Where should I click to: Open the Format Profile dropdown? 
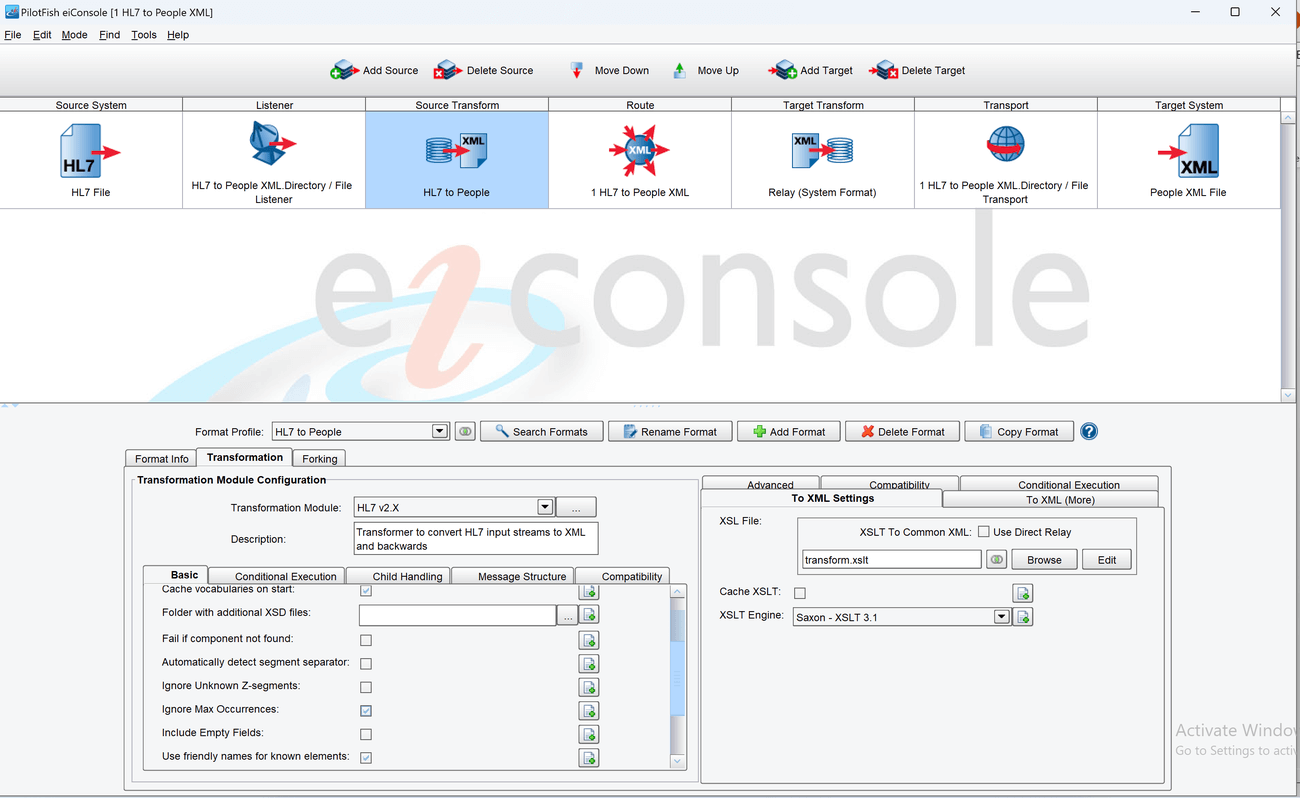439,431
